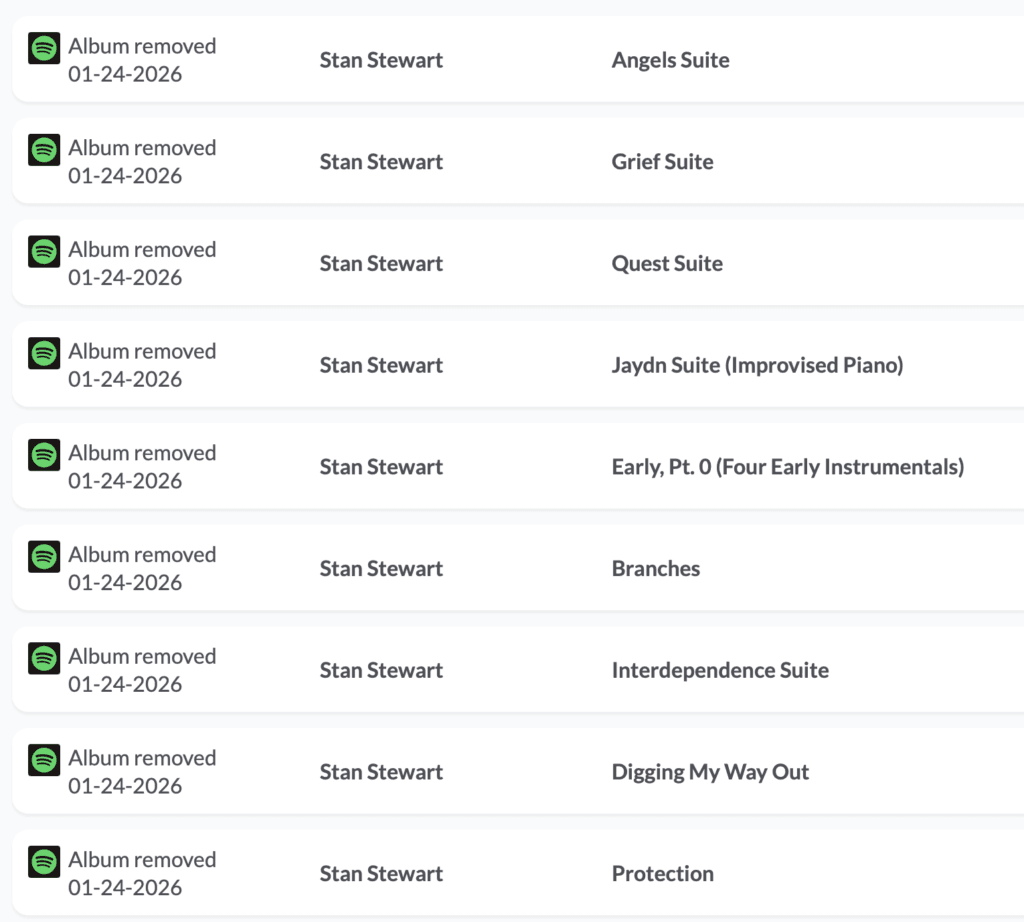This screenshot has height=922, width=1024.
Task: Click the Spotify icon next to Quest Suite
Action: point(43,251)
